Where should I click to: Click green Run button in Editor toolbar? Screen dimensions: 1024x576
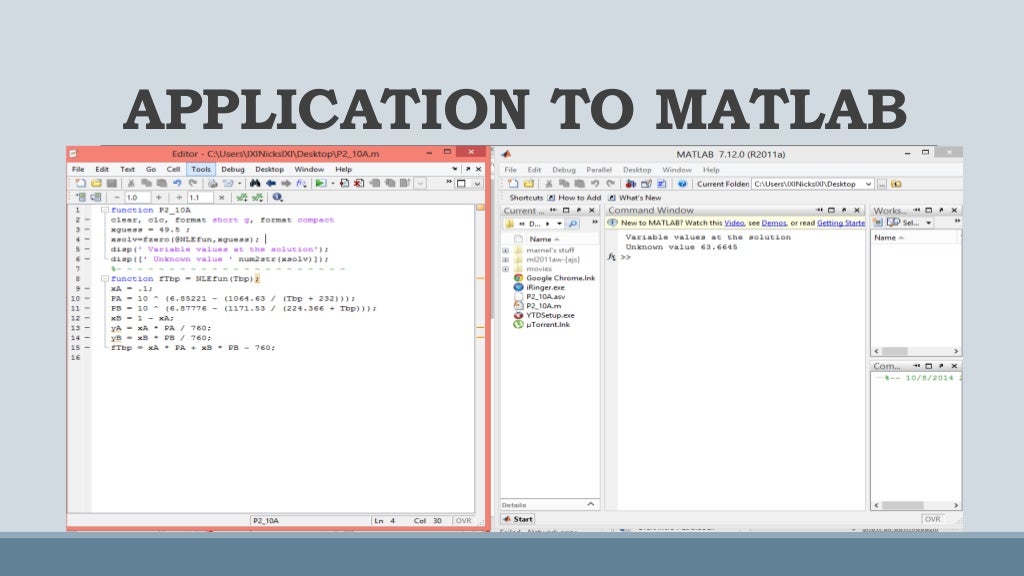[x=320, y=184]
